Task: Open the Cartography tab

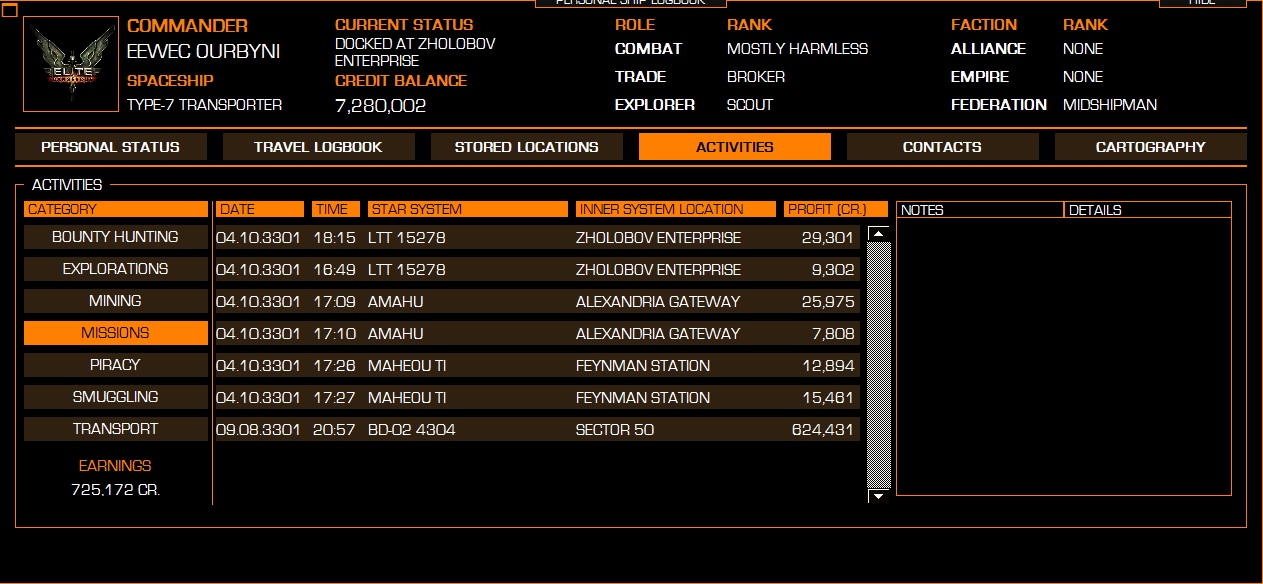Action: 1150,147
